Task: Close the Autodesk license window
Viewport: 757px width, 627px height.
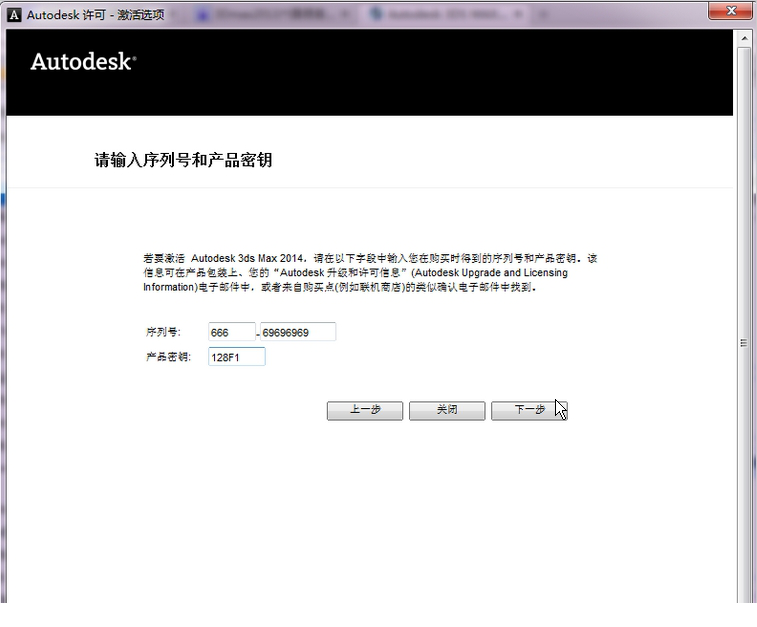Action: pyautogui.click(x=730, y=11)
